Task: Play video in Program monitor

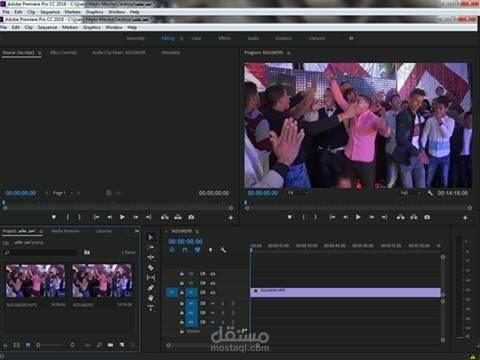Action: click(358, 217)
